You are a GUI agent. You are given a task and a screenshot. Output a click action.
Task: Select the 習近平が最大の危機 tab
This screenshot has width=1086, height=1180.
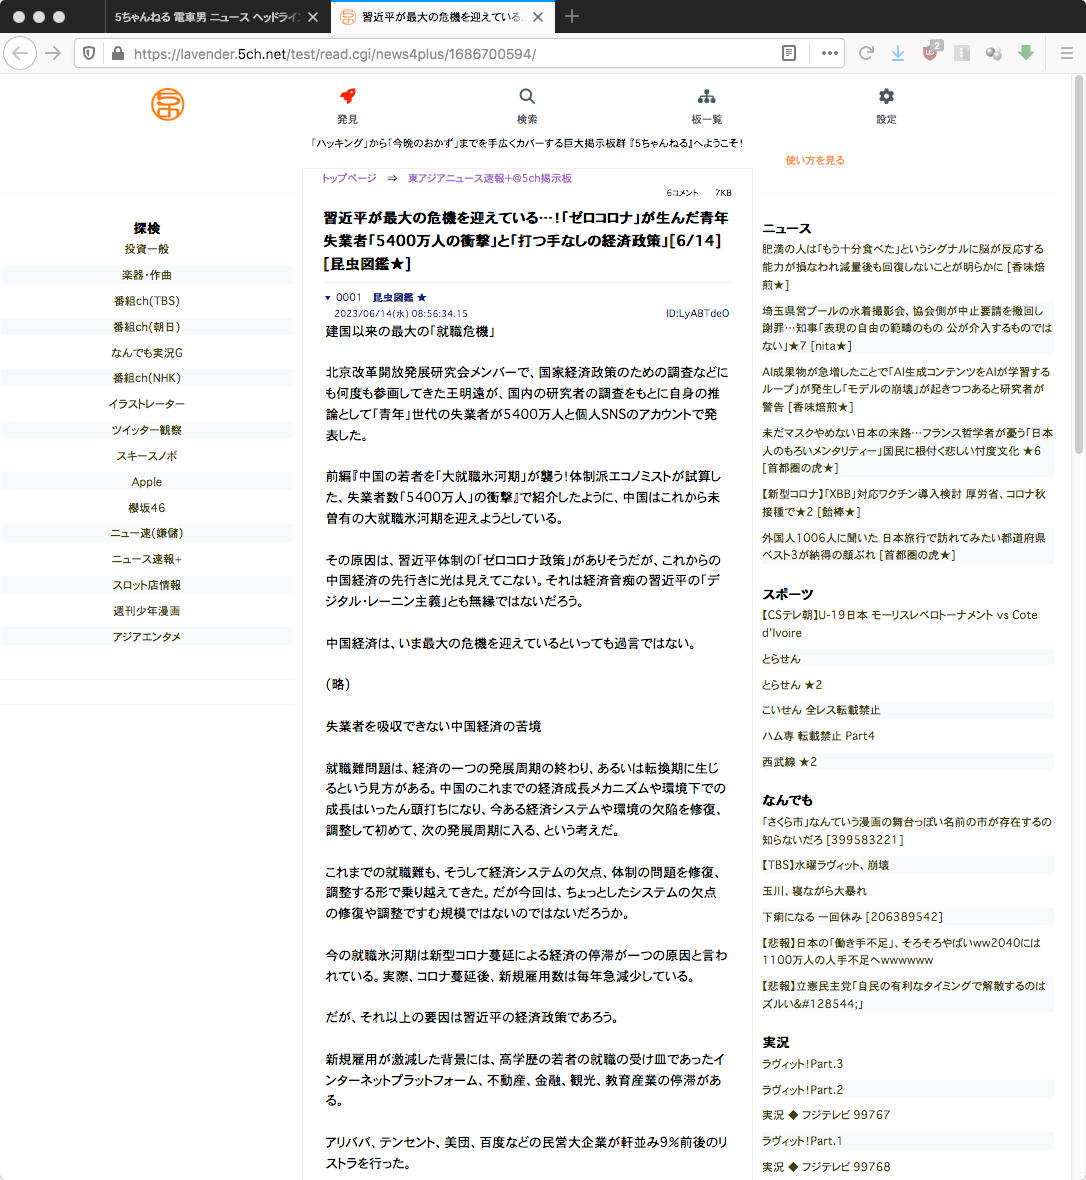point(443,17)
